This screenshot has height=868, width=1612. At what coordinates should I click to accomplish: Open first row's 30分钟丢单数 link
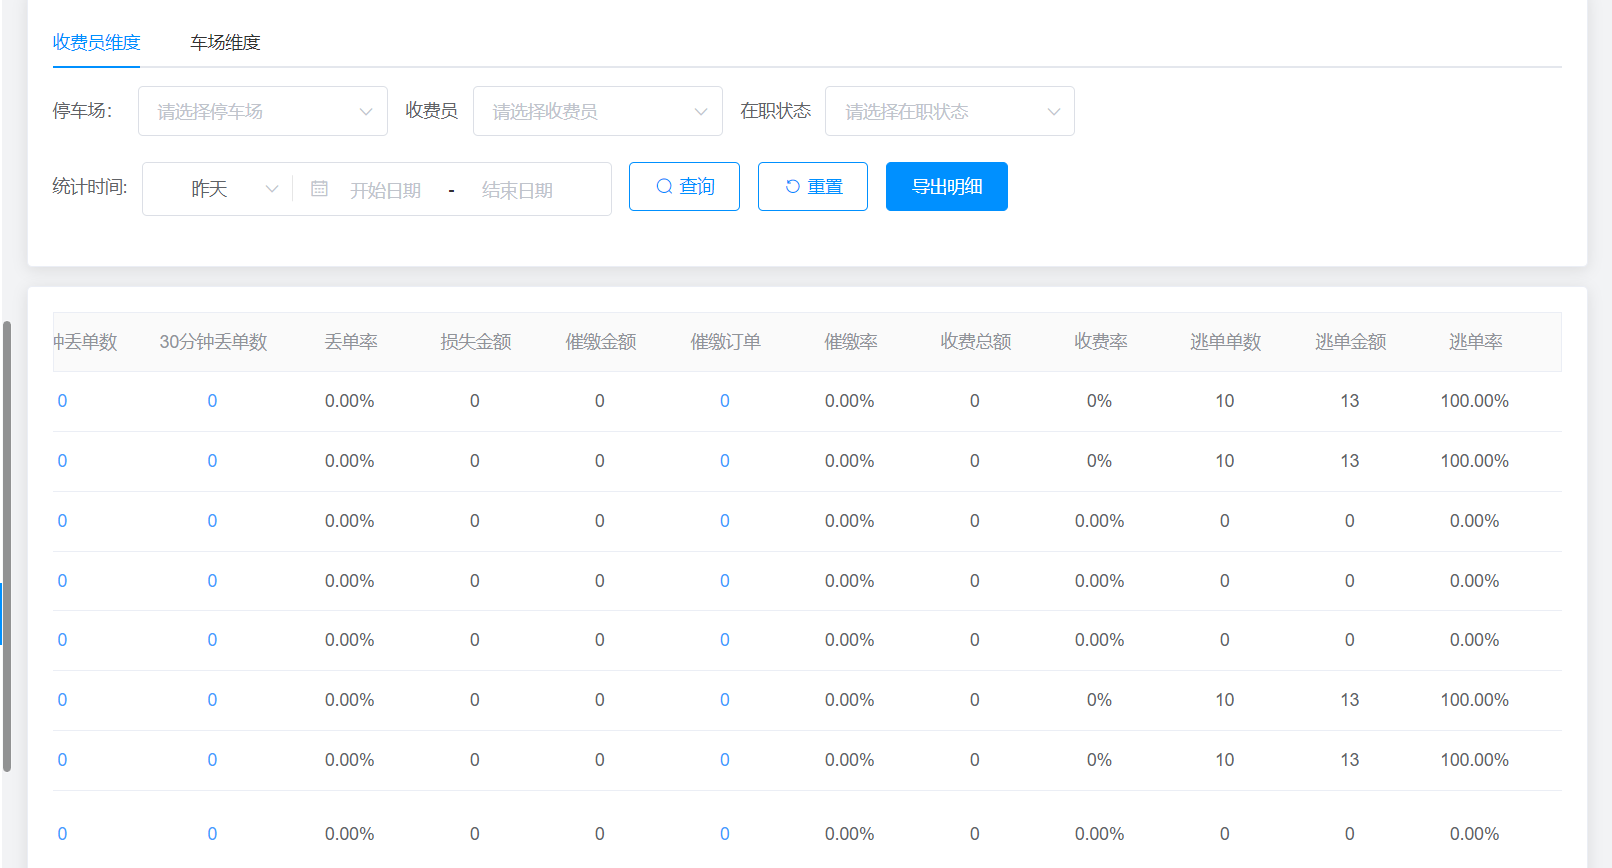212,401
